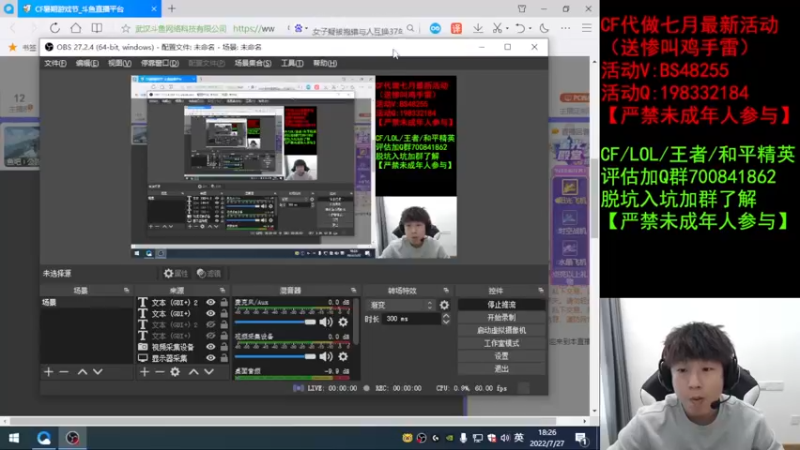Screen dimensions: 800x450
Task: Toggle visibility of 显示器采集 source
Action: (x=210, y=358)
